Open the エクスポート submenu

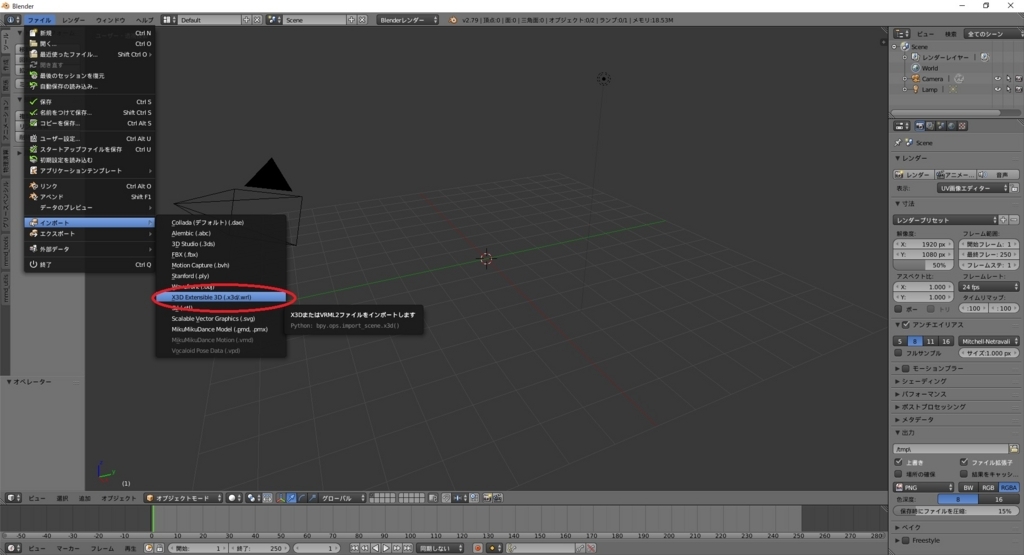coord(90,233)
